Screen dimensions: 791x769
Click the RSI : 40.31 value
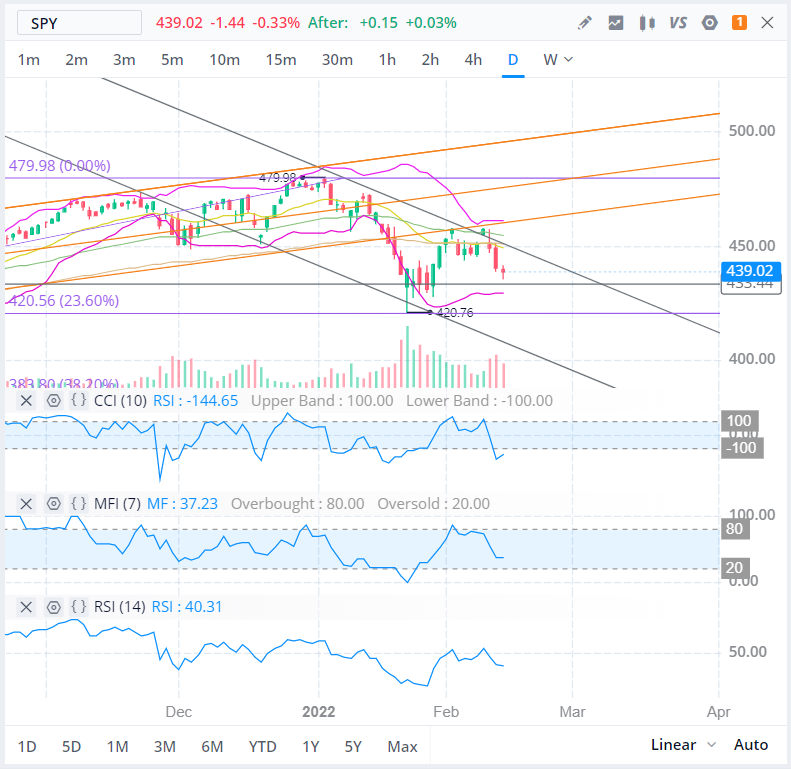[x=187, y=607]
